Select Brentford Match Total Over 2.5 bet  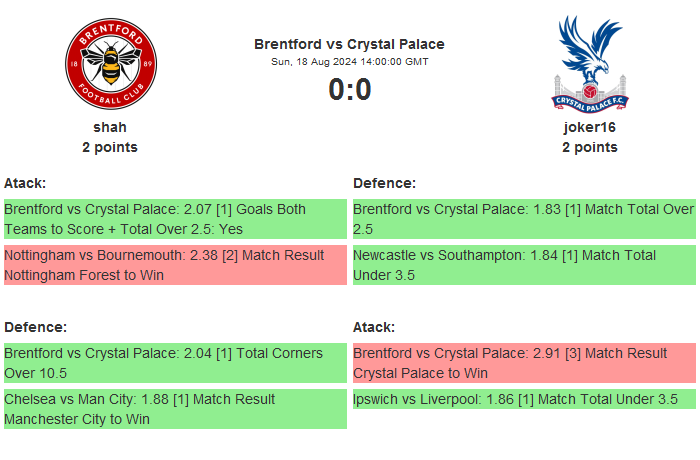524,219
